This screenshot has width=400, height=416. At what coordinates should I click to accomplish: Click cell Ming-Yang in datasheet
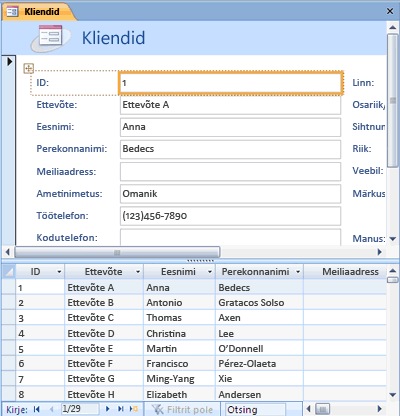tap(180, 379)
